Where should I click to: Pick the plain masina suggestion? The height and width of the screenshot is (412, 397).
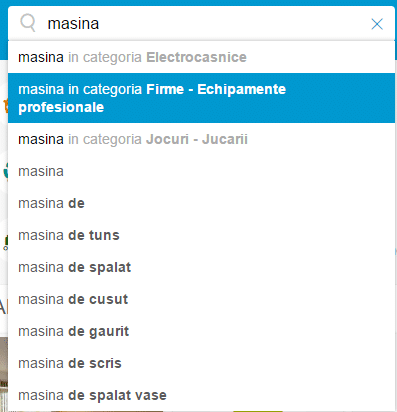(201, 171)
